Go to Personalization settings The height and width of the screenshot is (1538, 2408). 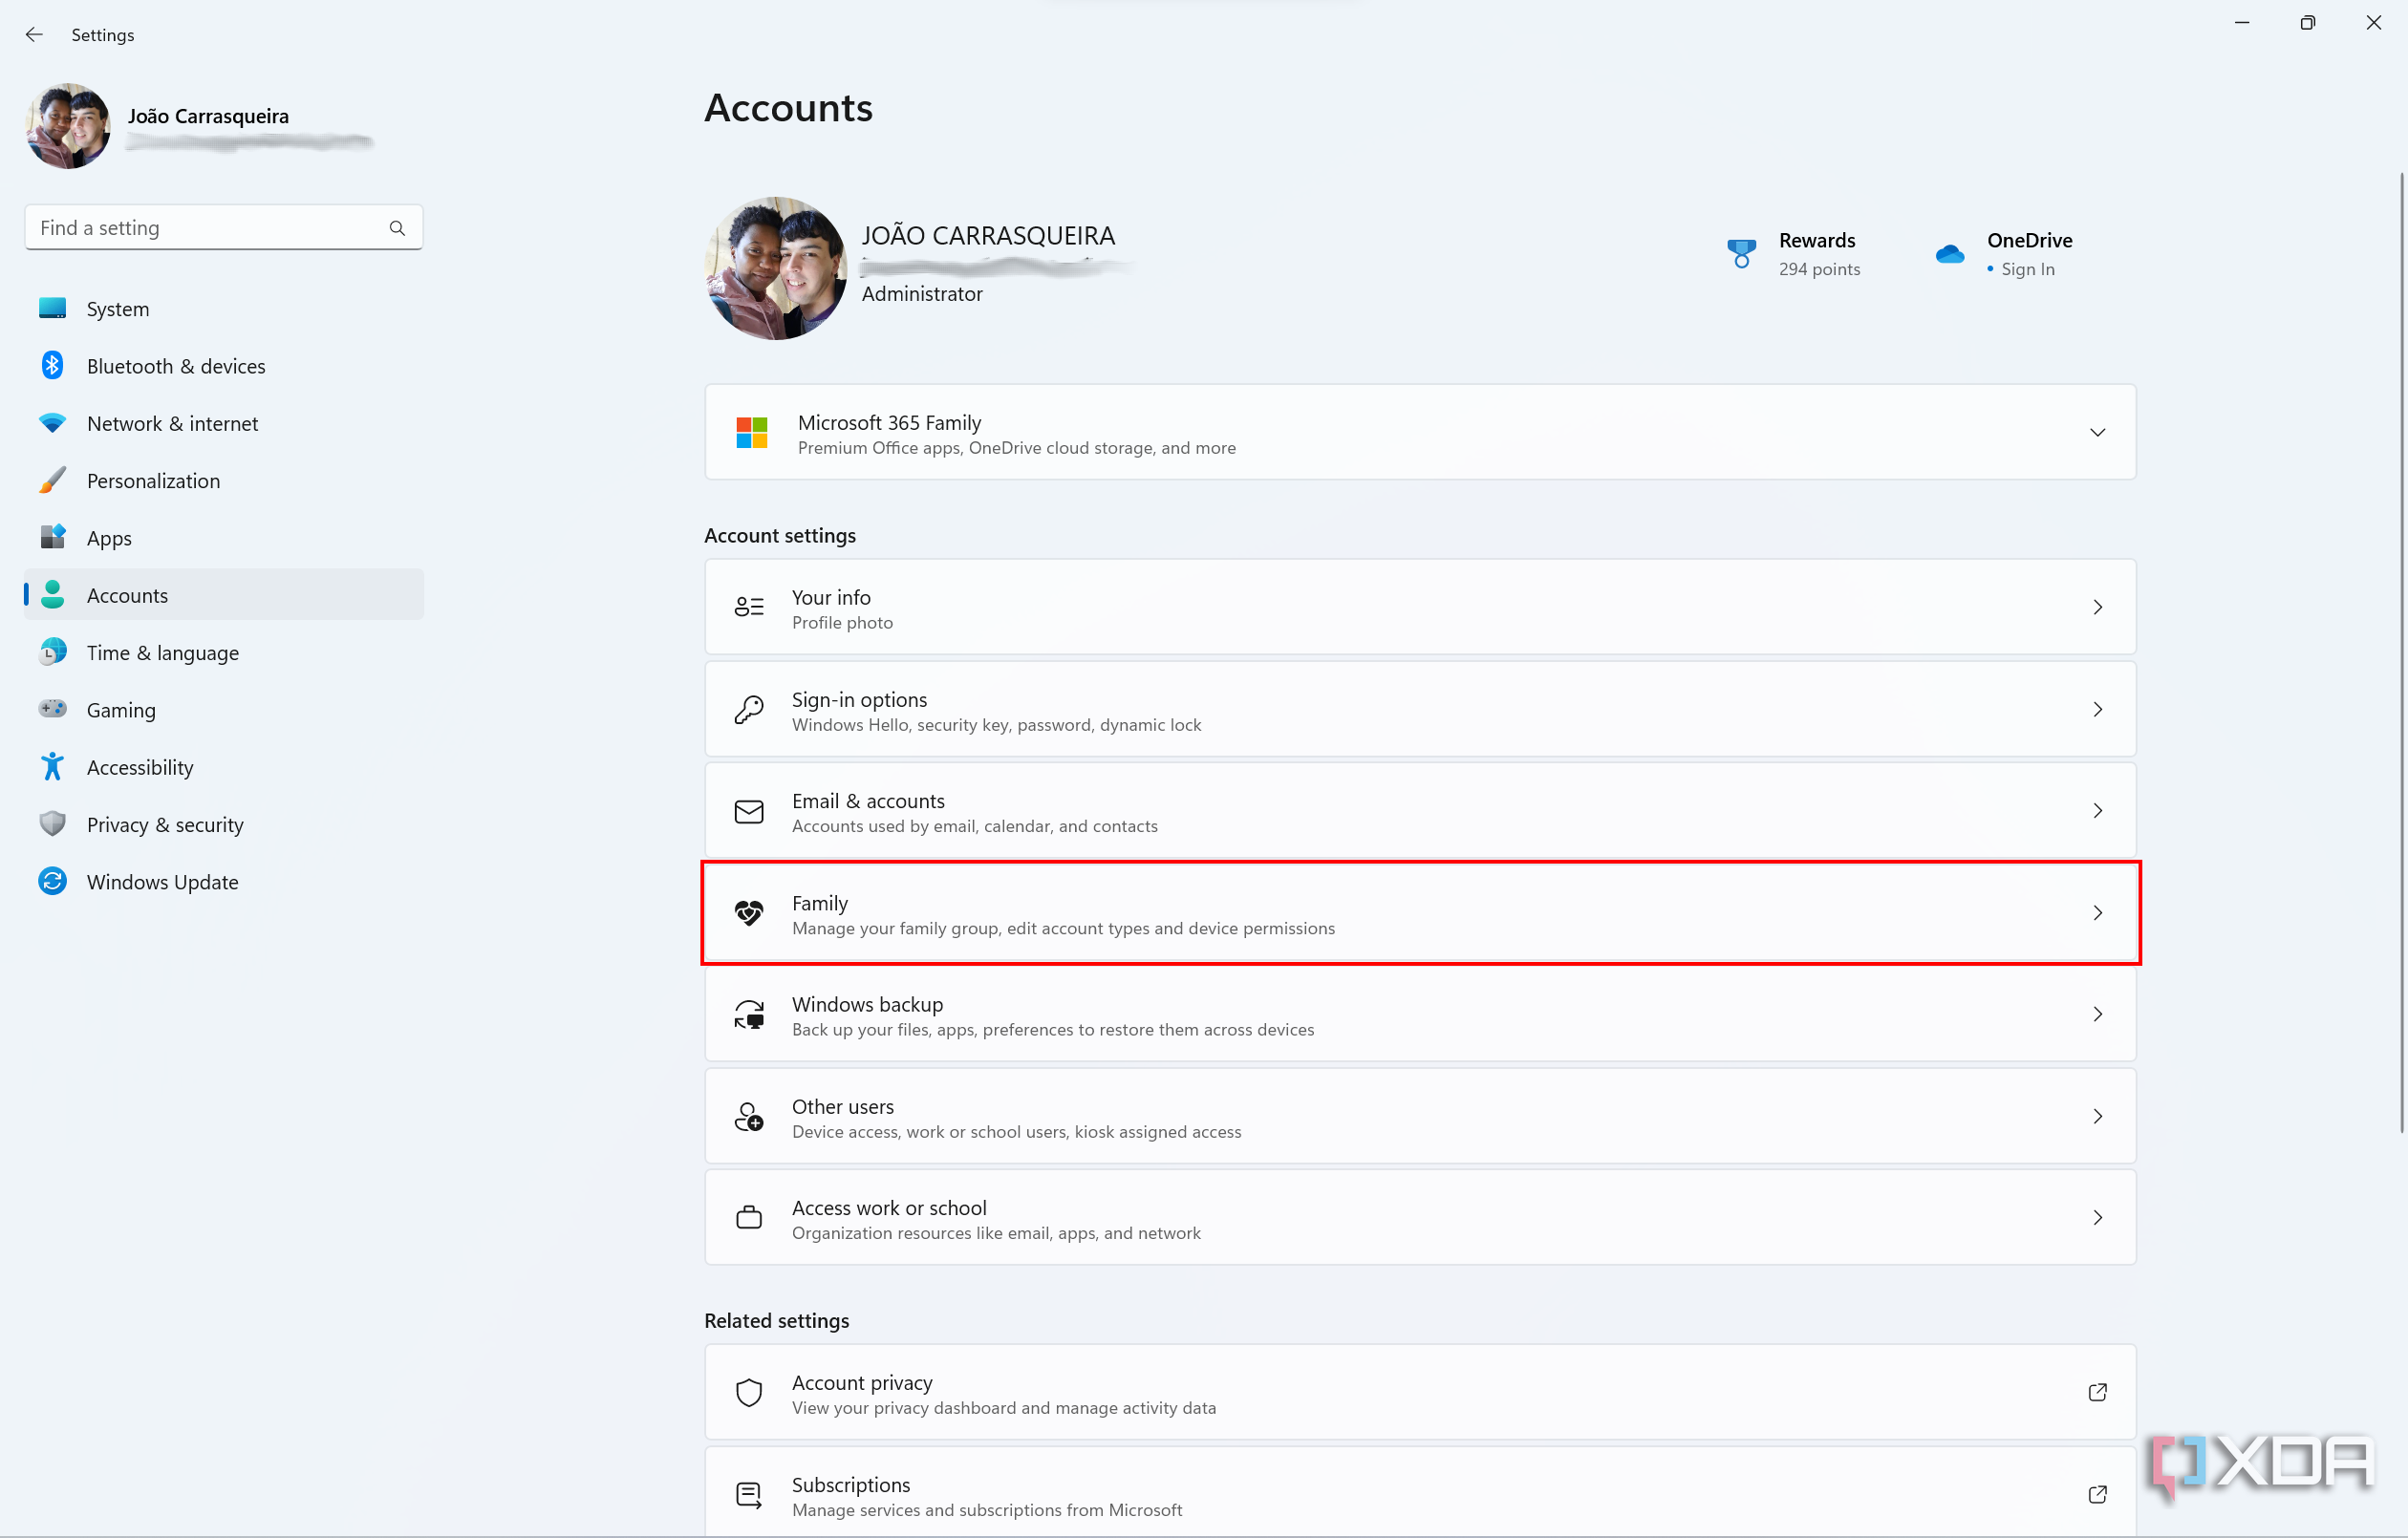(224, 480)
